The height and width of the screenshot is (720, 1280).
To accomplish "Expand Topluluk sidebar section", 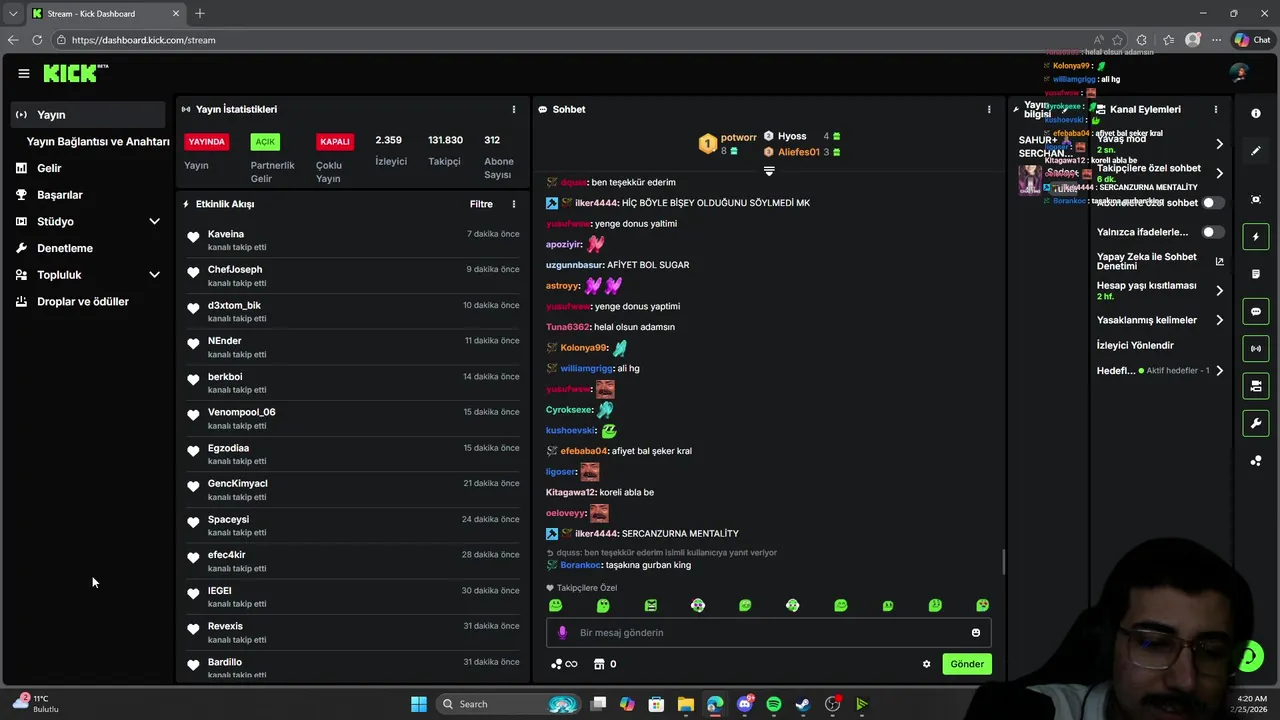I will (x=154, y=275).
